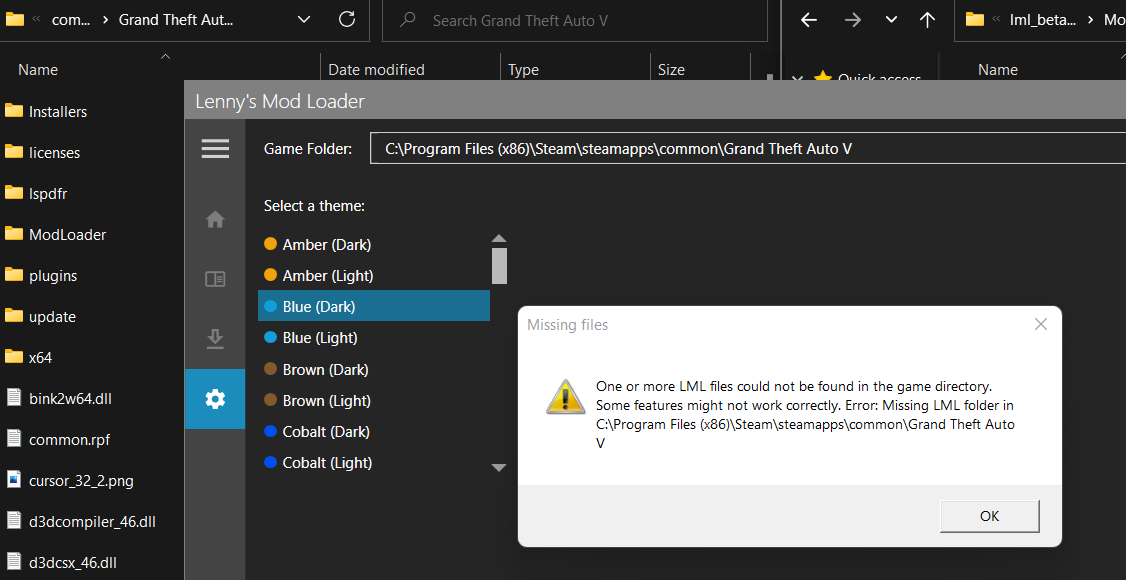Select the Settings gear icon
The image size is (1126, 580).
215,399
